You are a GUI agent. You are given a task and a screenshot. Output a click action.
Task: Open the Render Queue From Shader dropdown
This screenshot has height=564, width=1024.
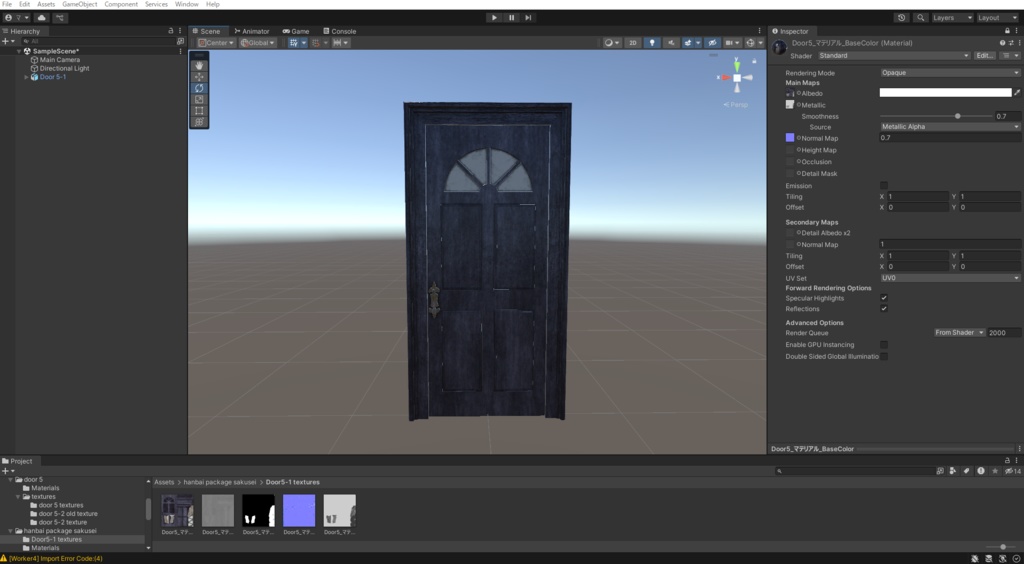point(959,332)
